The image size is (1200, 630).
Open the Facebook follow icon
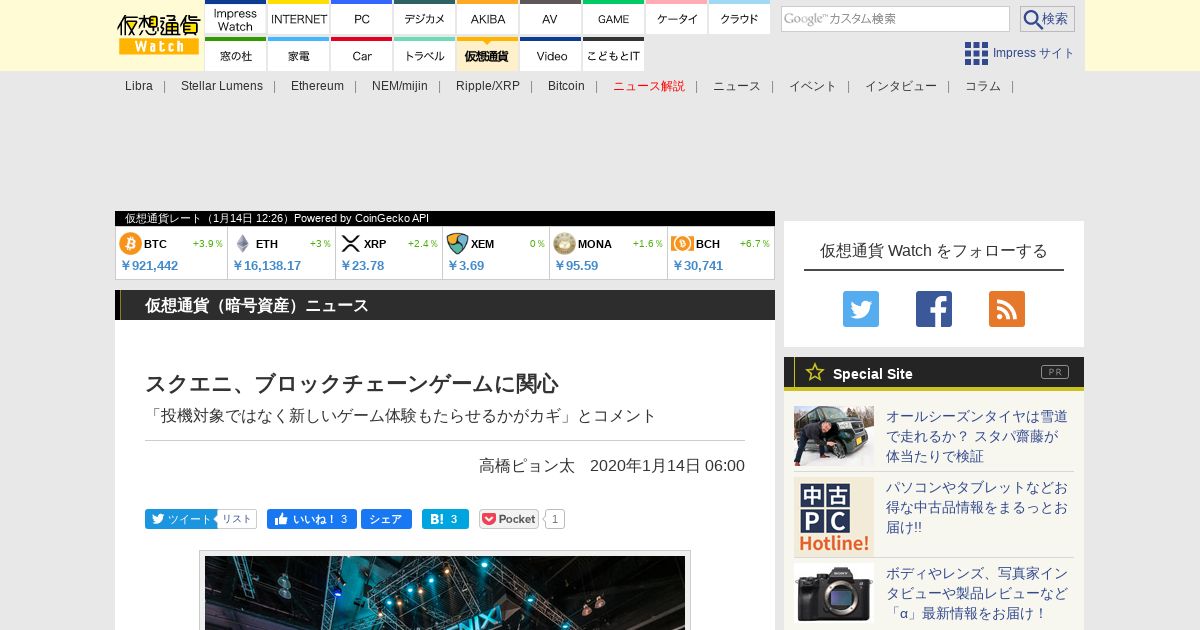pyautogui.click(x=934, y=309)
